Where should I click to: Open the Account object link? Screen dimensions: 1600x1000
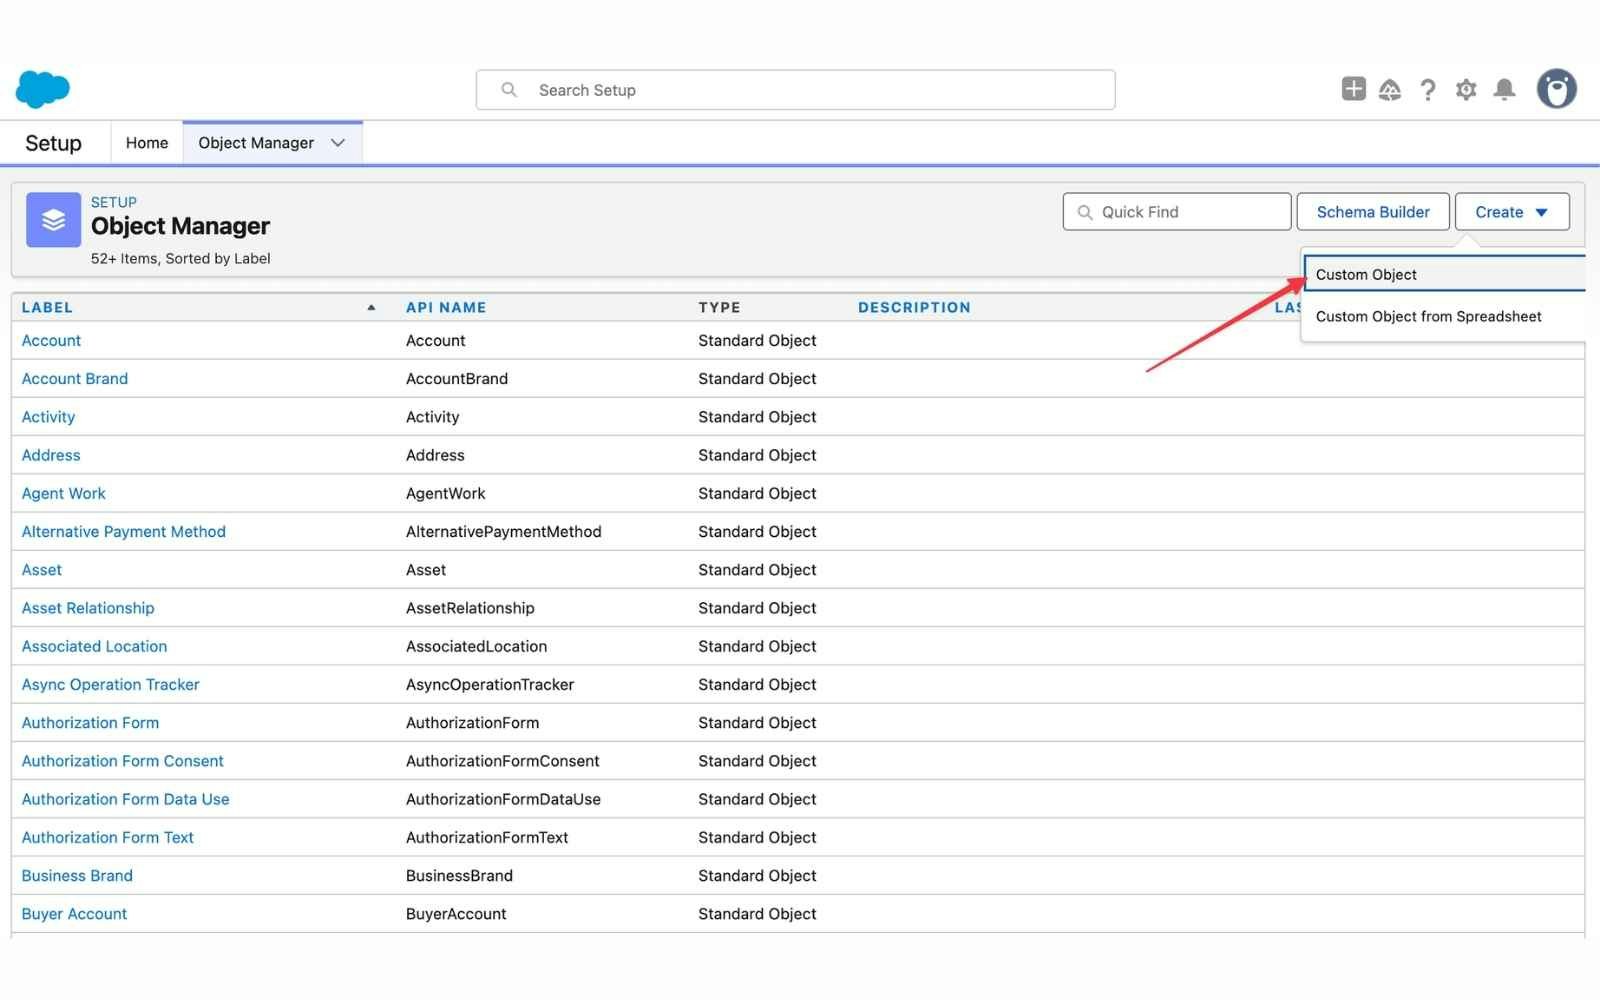point(51,341)
